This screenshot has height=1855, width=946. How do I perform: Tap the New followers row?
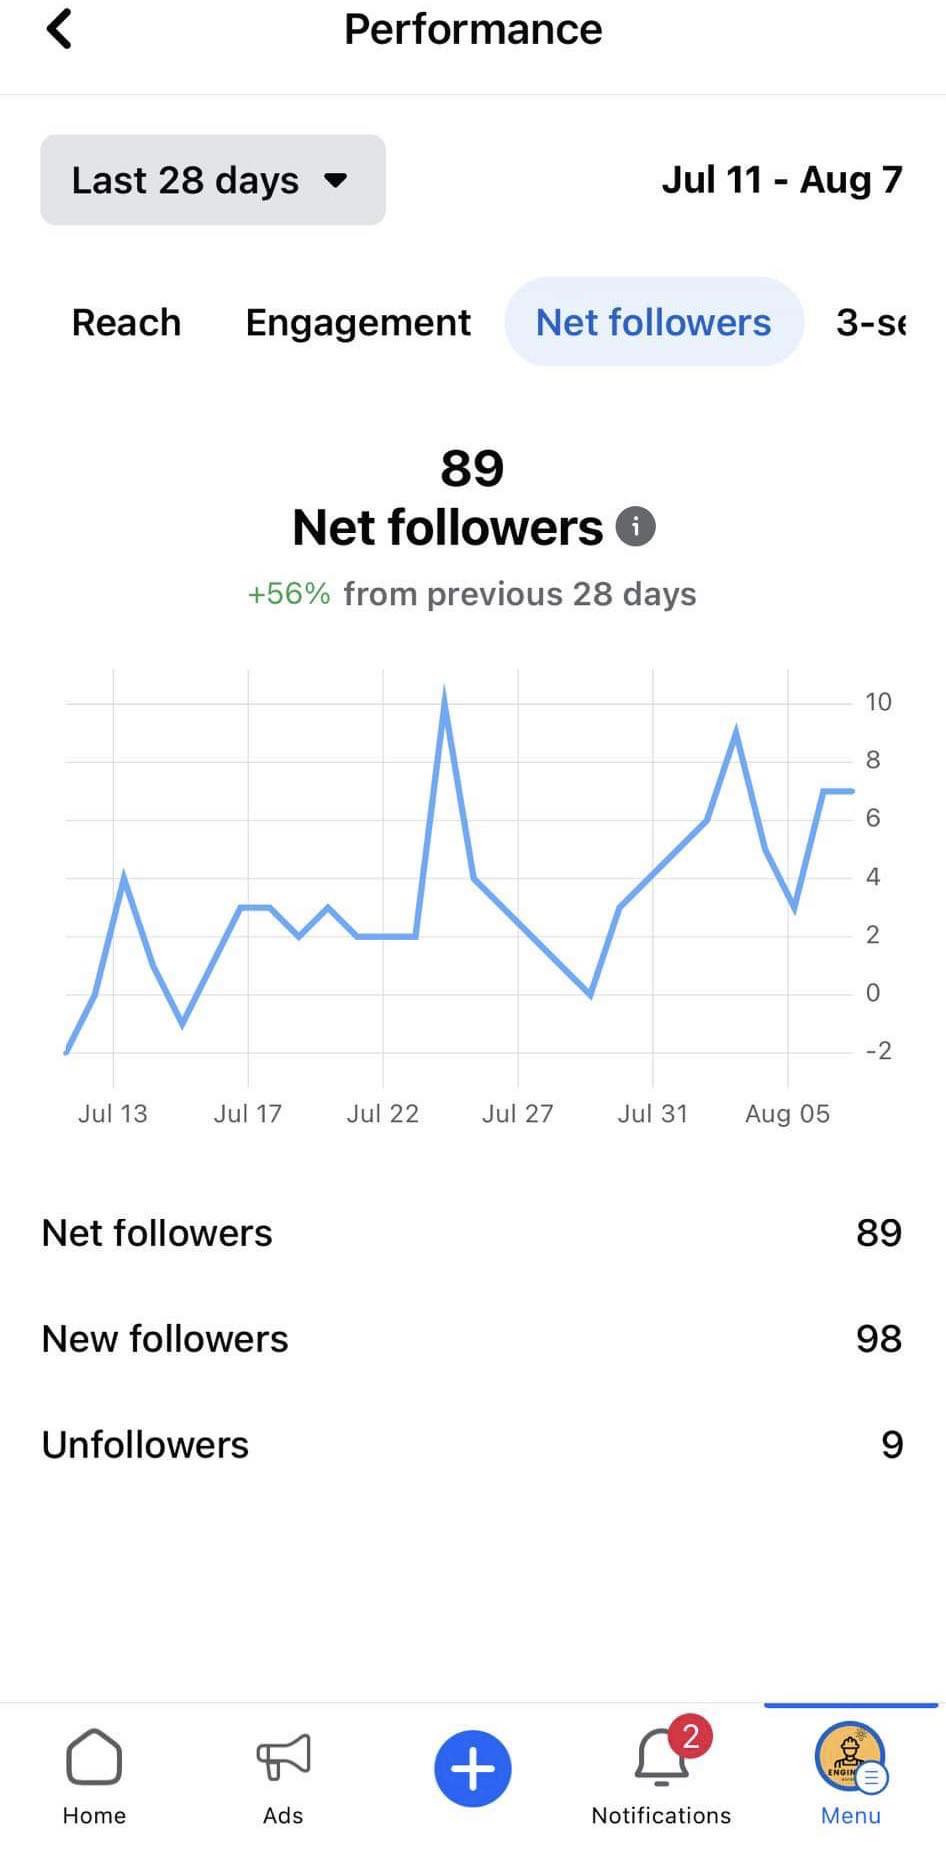pos(472,1338)
